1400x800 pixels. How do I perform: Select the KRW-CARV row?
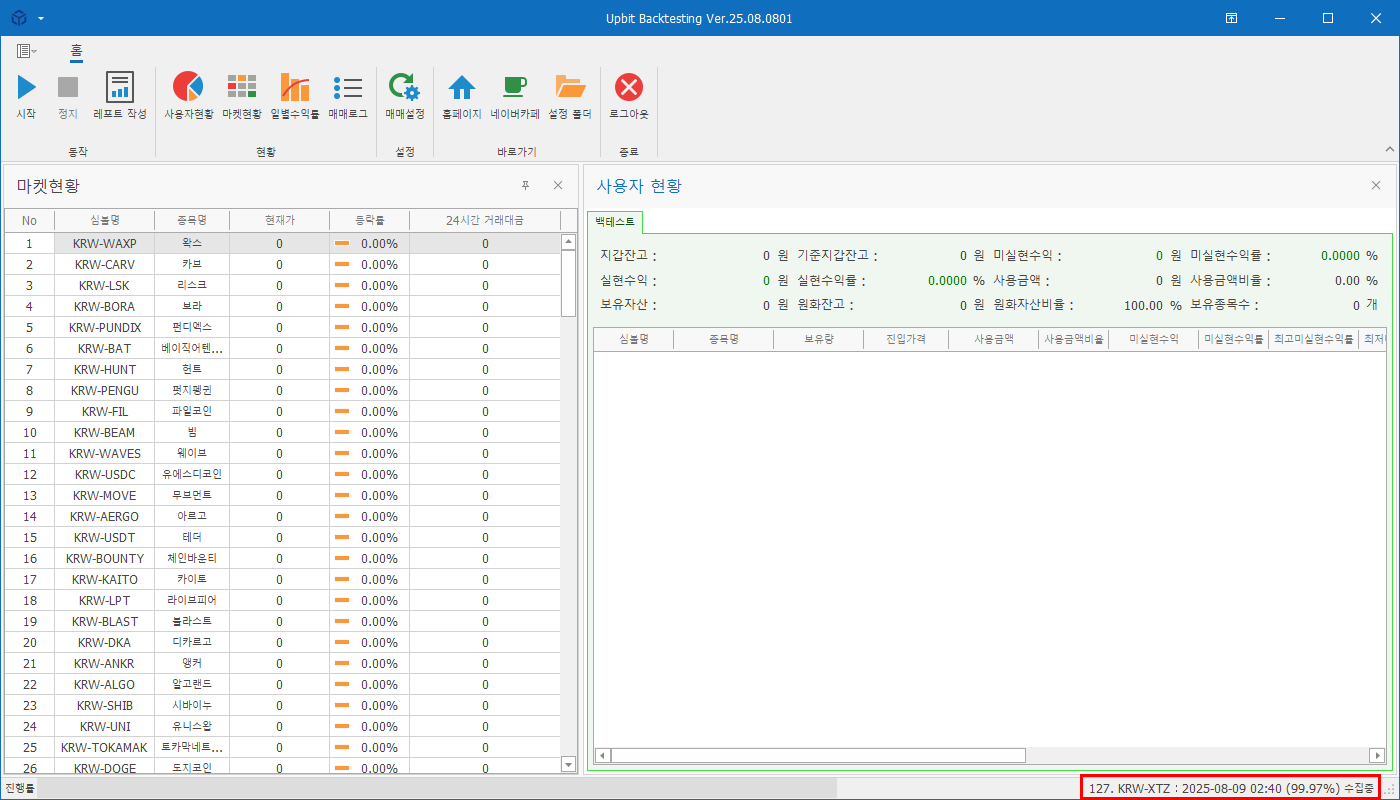(283, 264)
